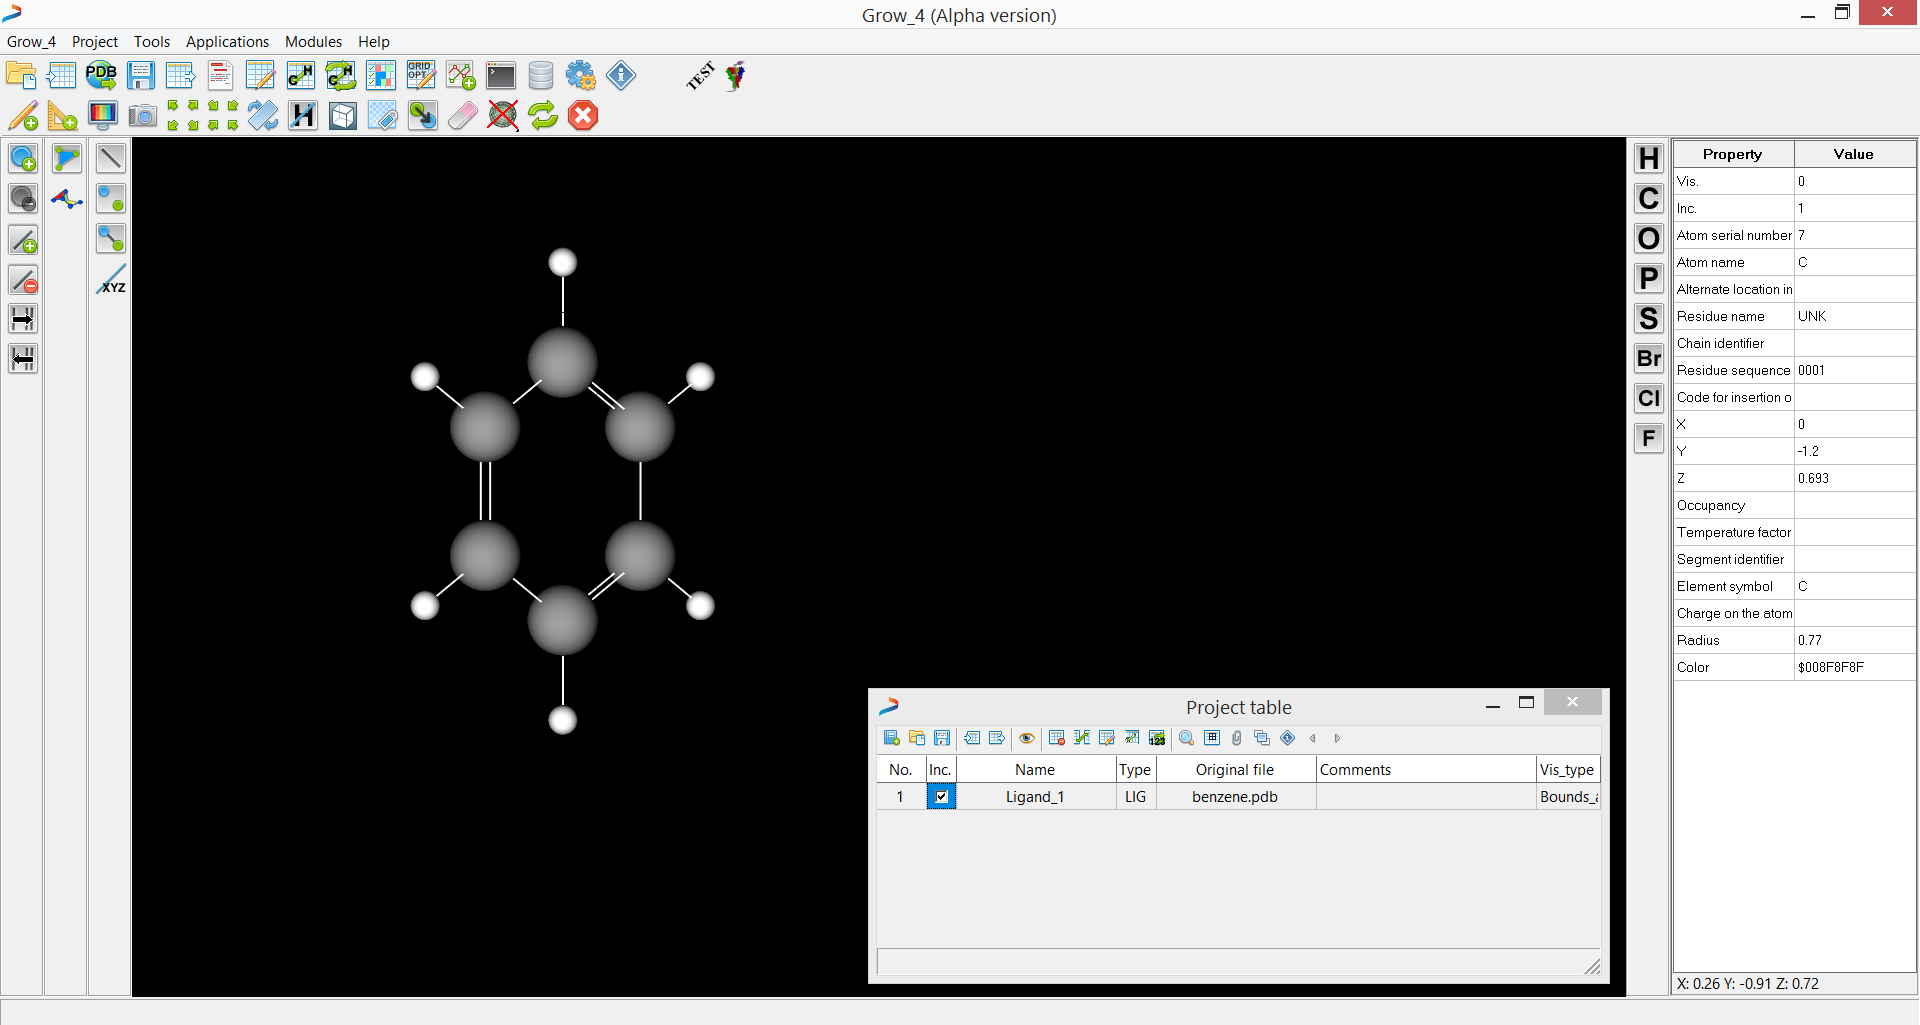The height and width of the screenshot is (1025, 1920).
Task: Open the Tools menu
Action: (152, 42)
